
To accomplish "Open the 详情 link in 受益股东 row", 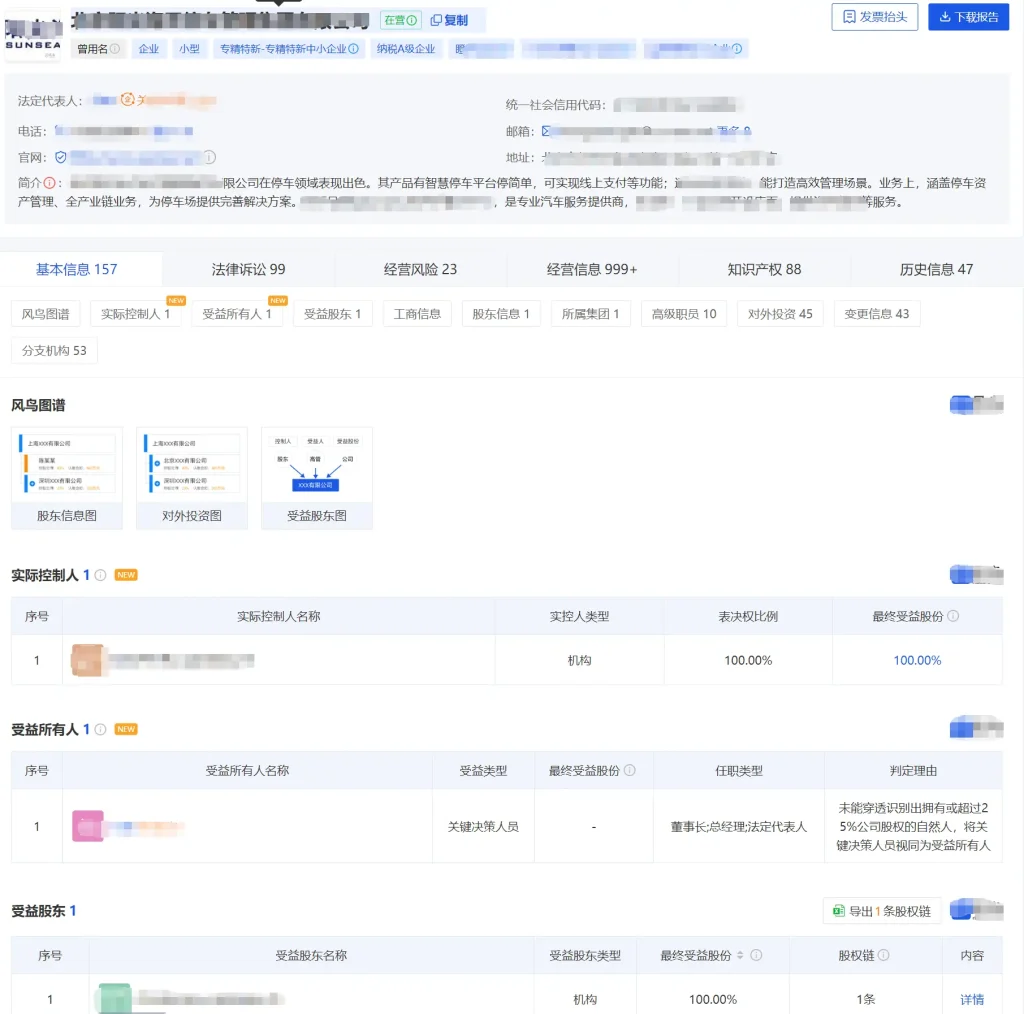I will tap(971, 999).
